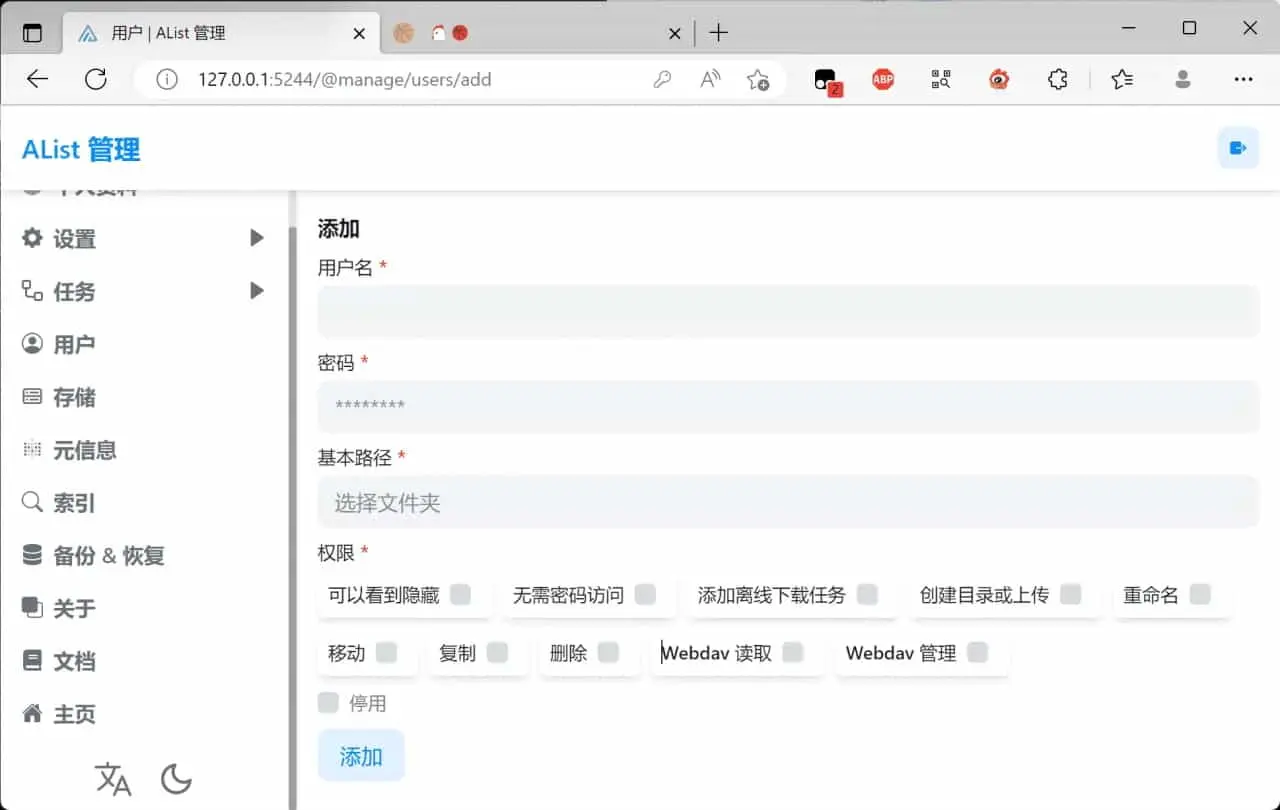
Task: Add the page to favorites via the star icon
Action: (x=758, y=80)
